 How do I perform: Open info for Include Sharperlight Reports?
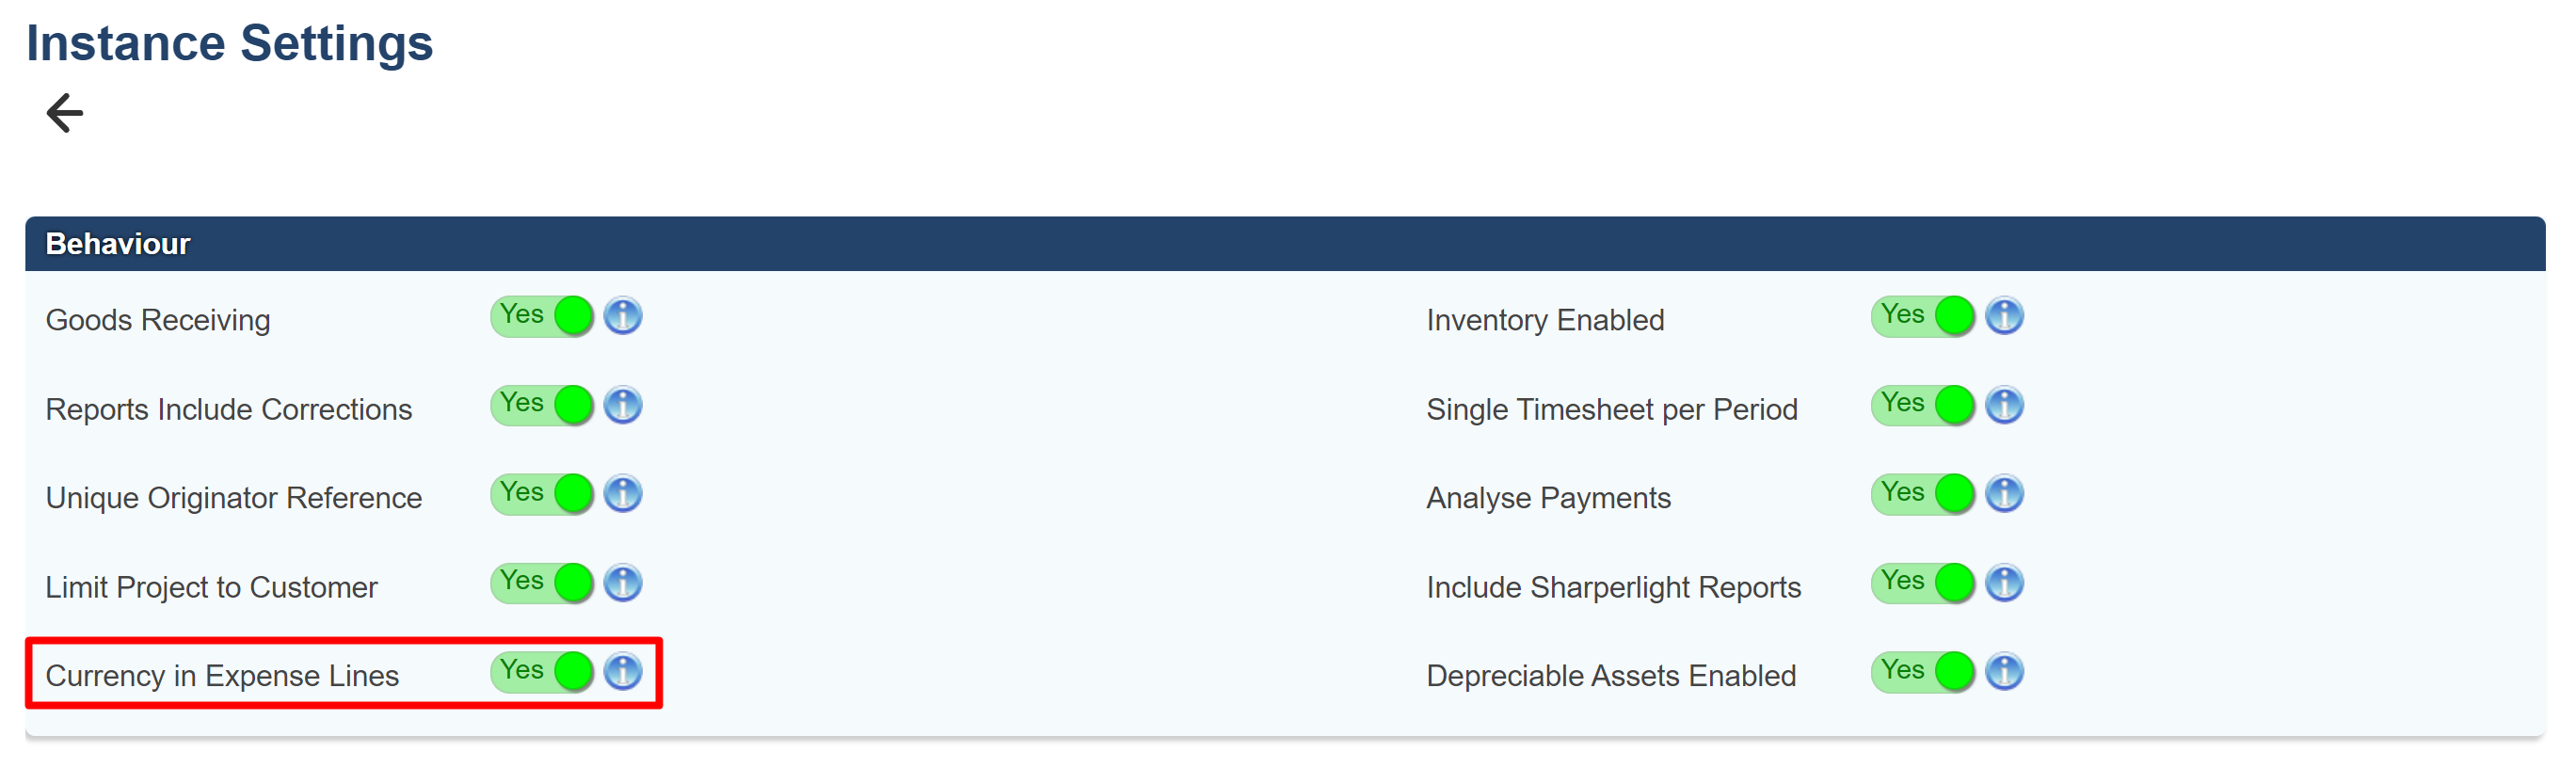pos(2004,583)
